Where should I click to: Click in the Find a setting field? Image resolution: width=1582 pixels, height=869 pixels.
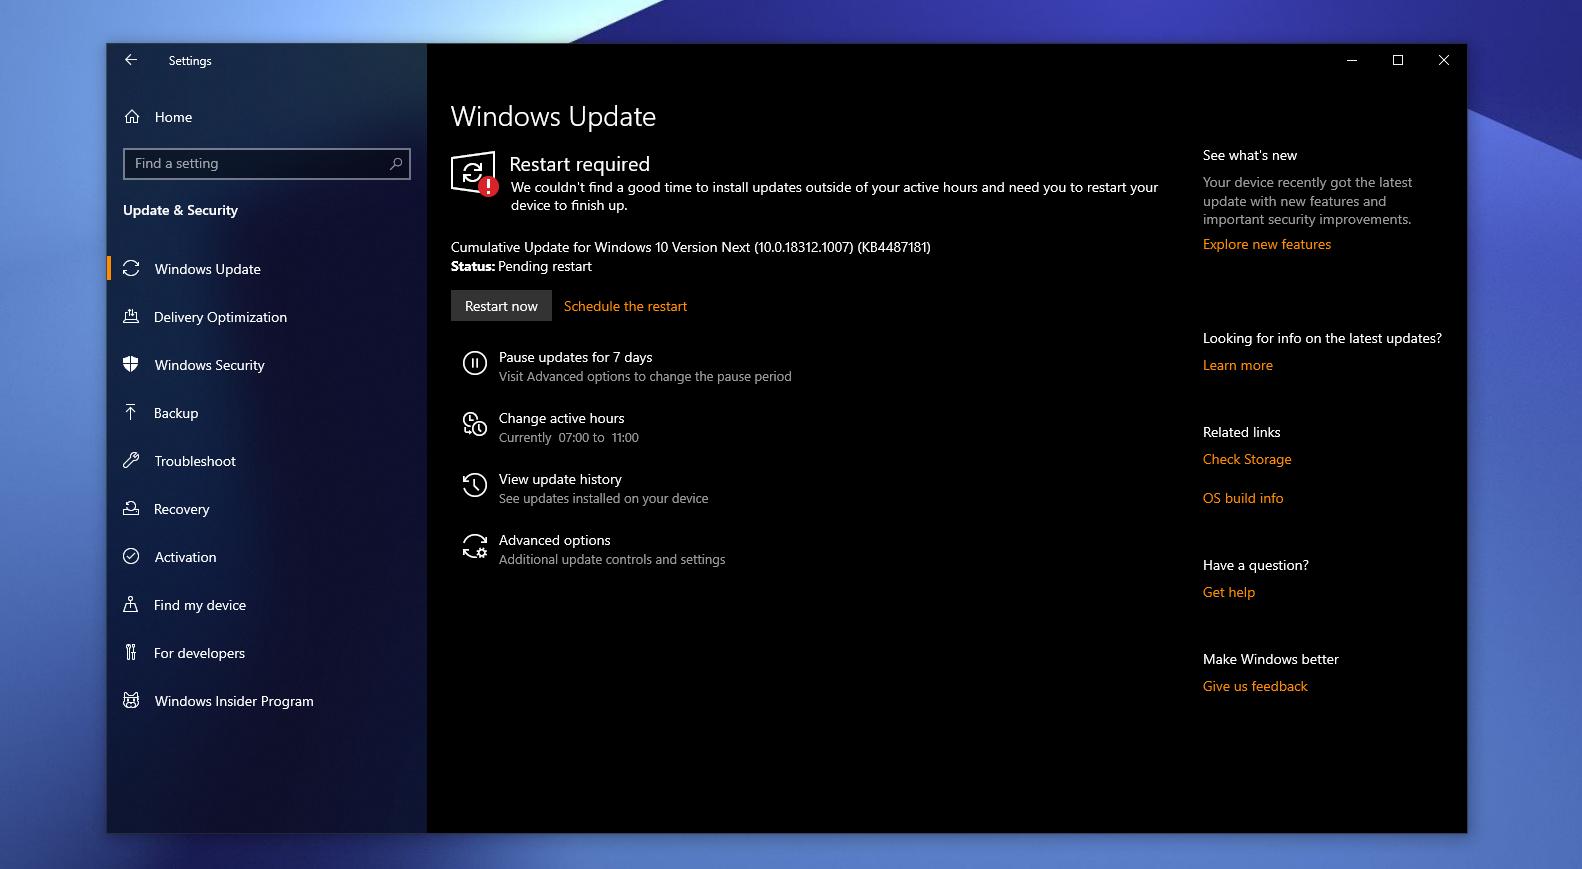[267, 163]
